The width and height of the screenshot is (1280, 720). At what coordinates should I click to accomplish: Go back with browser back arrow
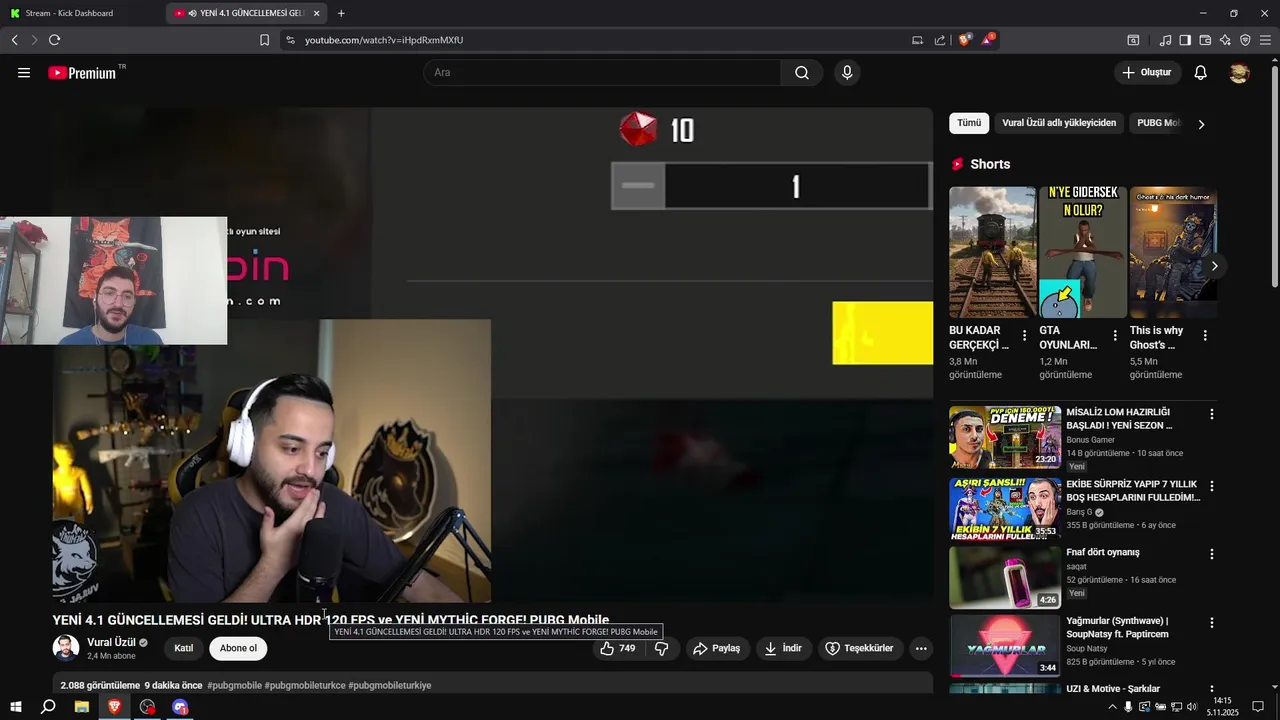pos(14,40)
